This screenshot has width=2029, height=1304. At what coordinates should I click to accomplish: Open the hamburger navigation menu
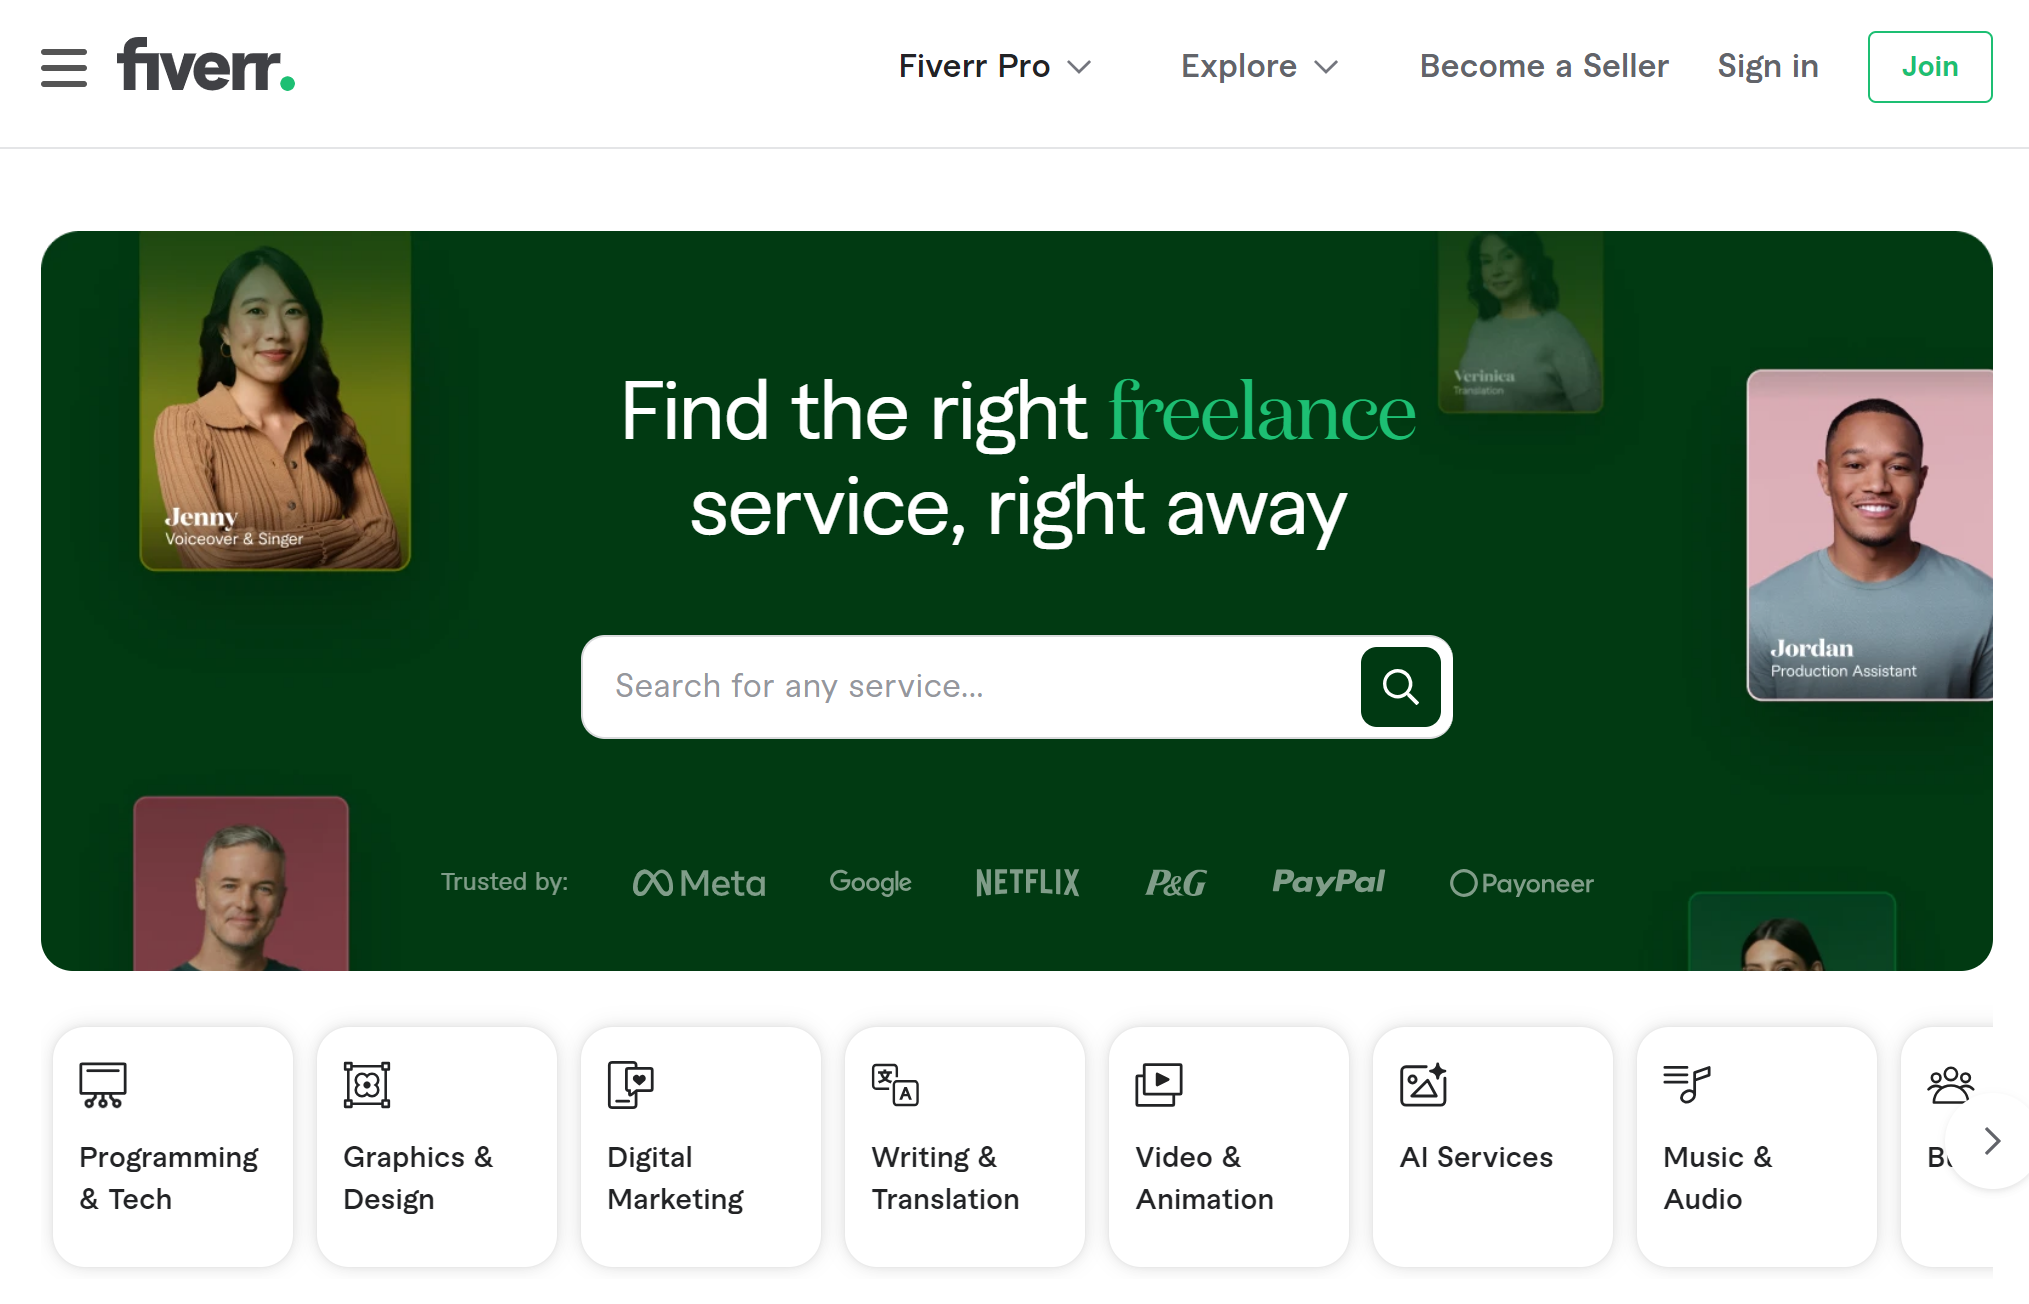click(63, 66)
